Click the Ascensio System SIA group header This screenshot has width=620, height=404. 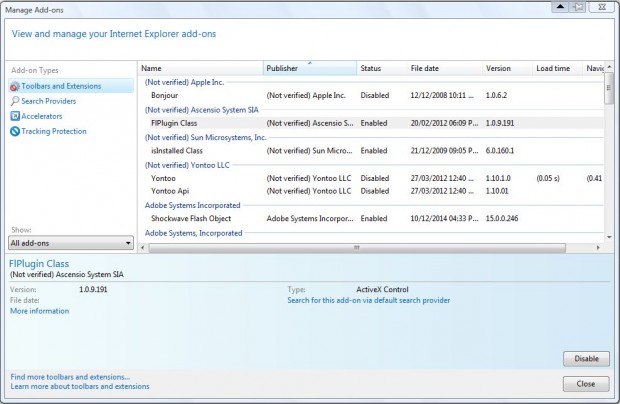coord(202,110)
